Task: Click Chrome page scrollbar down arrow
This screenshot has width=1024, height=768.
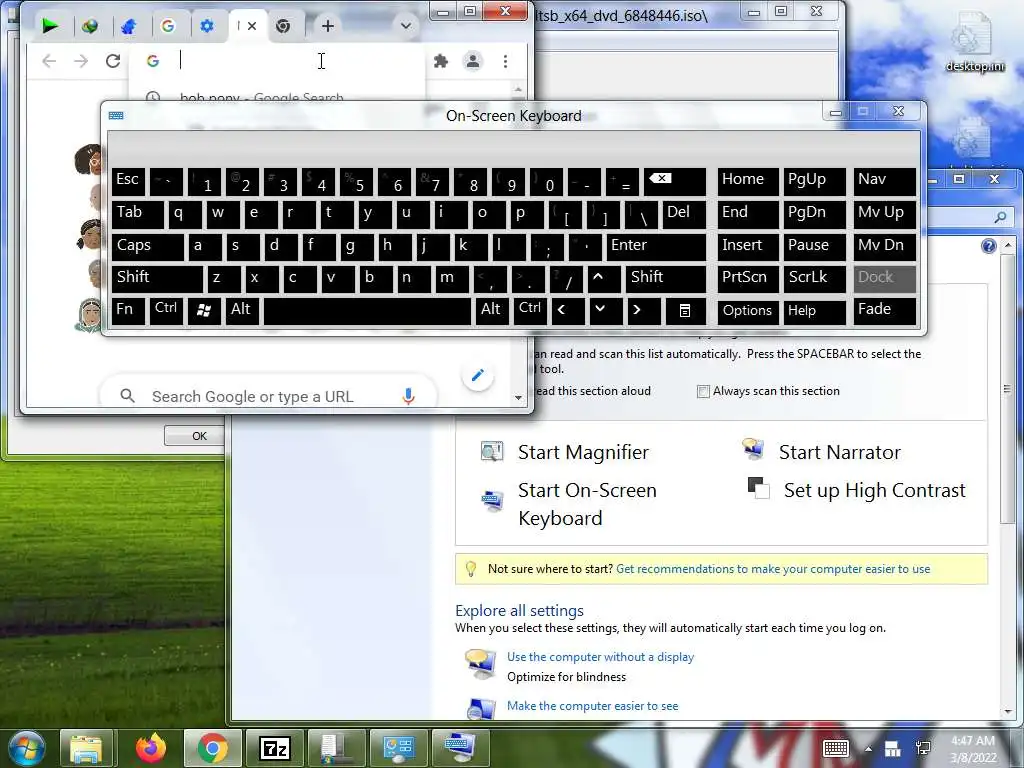Action: [518, 397]
